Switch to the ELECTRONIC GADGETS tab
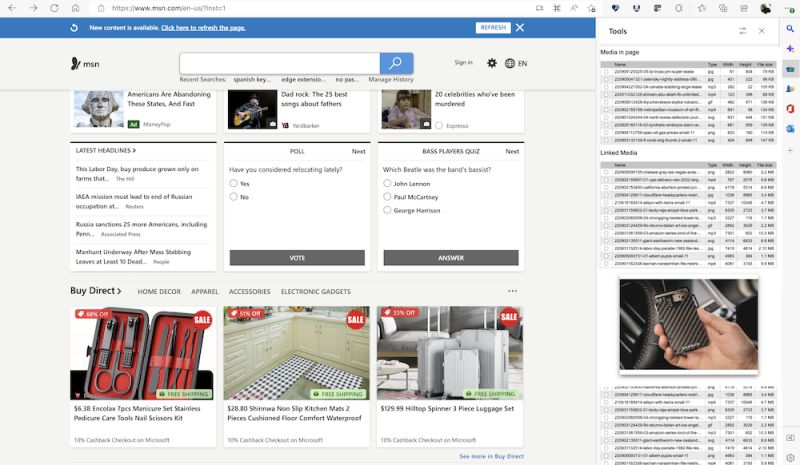The width and height of the screenshot is (800, 465). [315, 291]
